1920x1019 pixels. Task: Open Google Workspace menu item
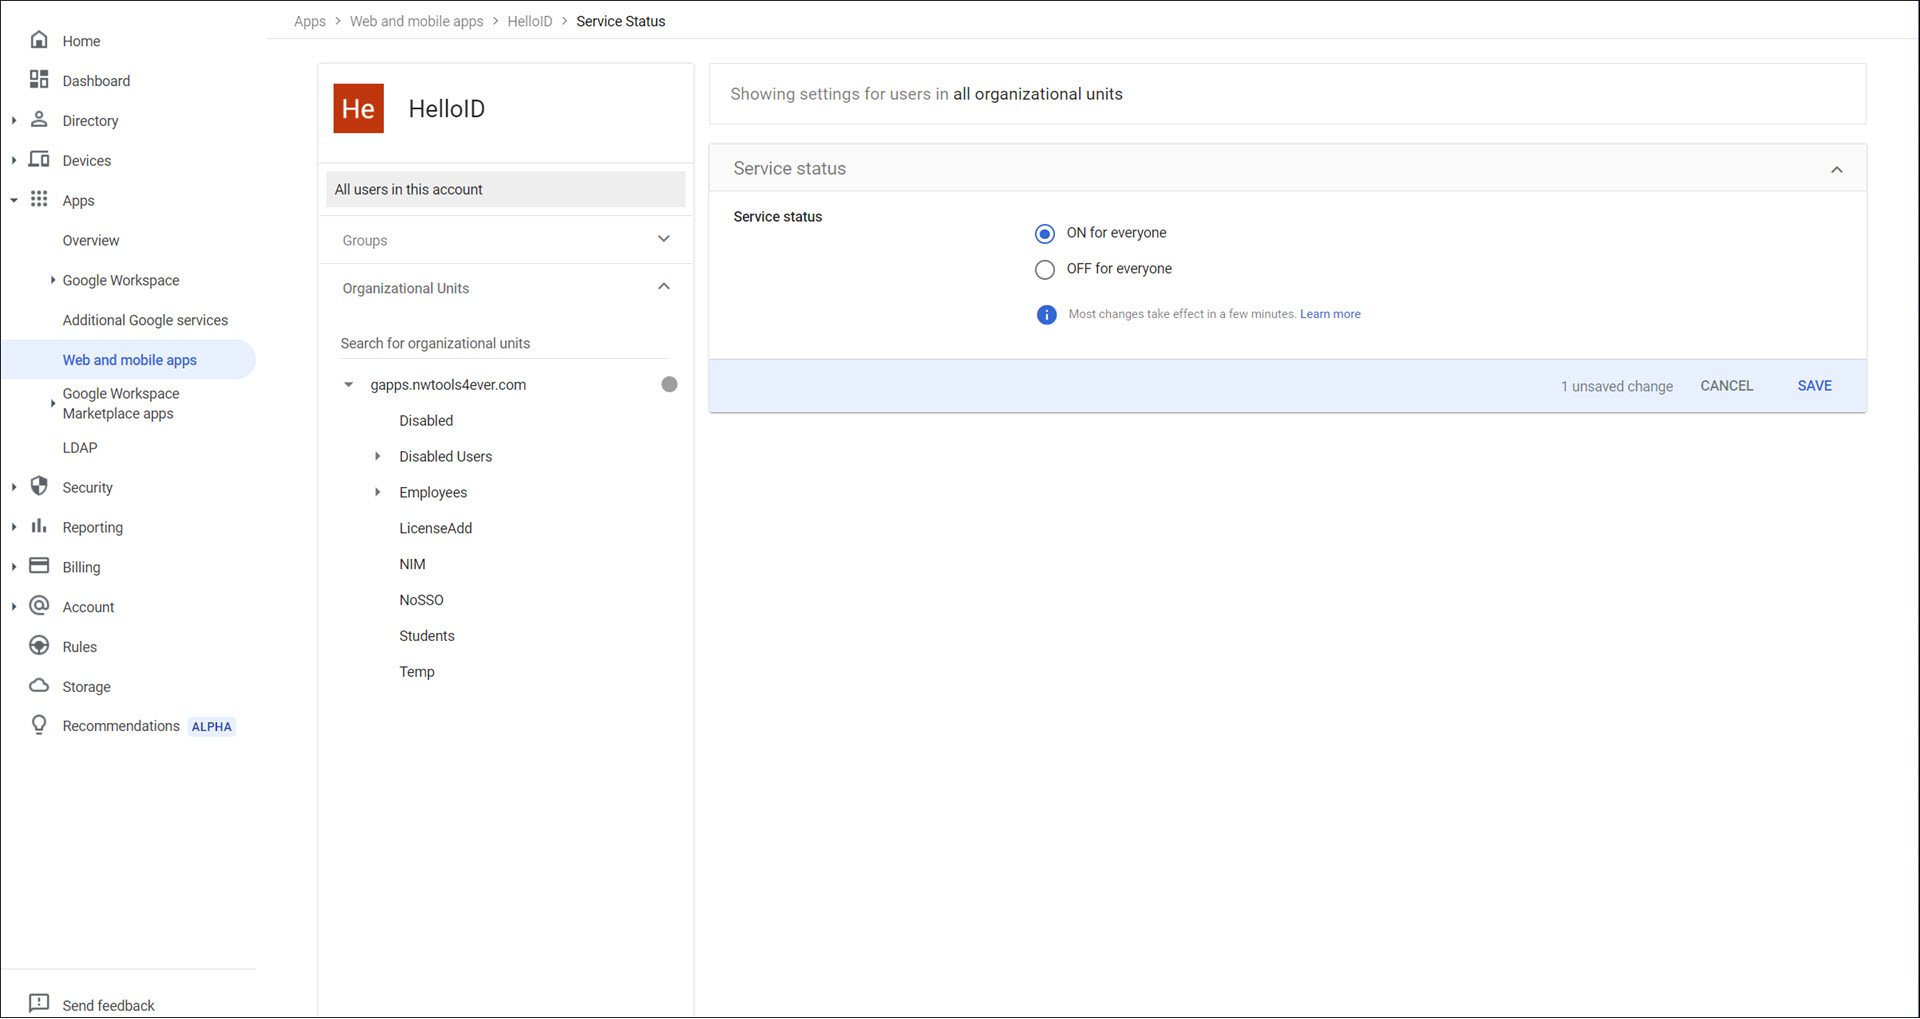(x=121, y=281)
